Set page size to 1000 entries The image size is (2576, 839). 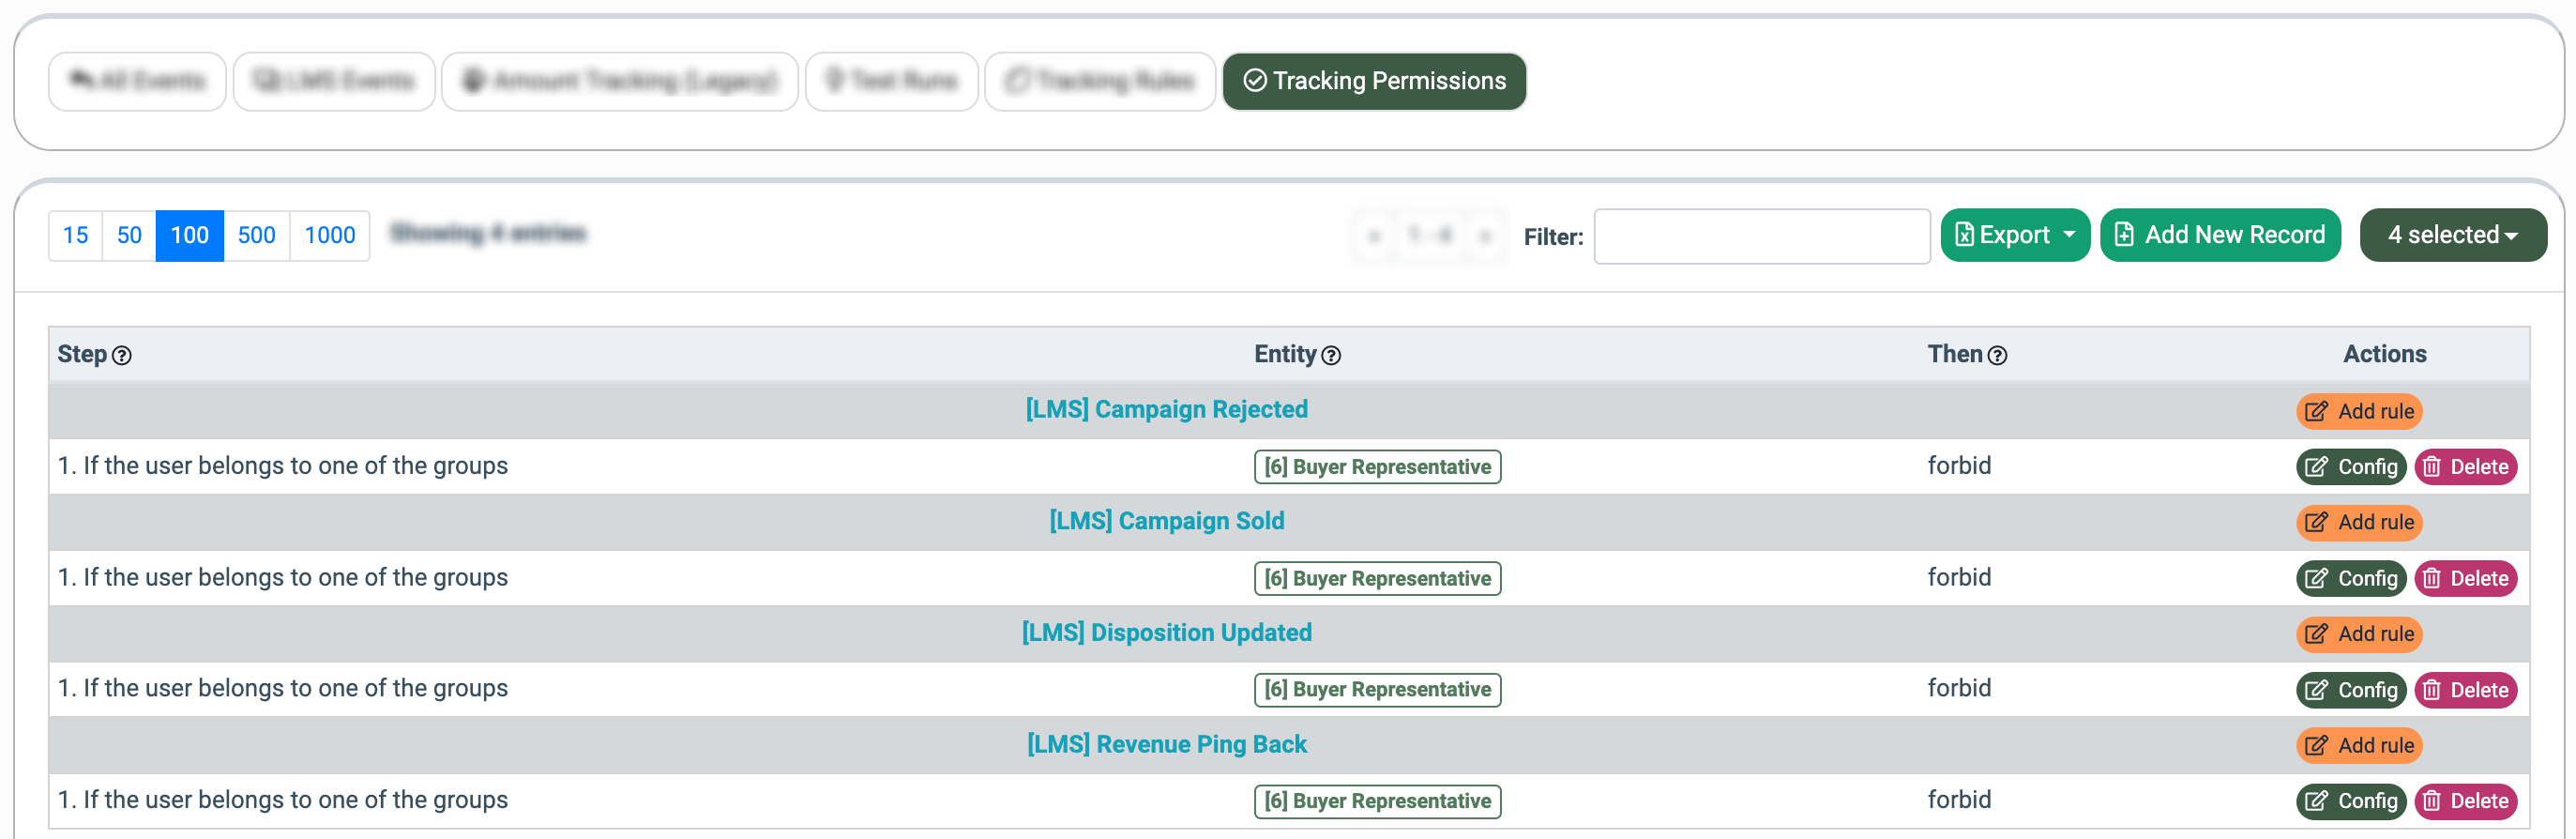click(329, 236)
